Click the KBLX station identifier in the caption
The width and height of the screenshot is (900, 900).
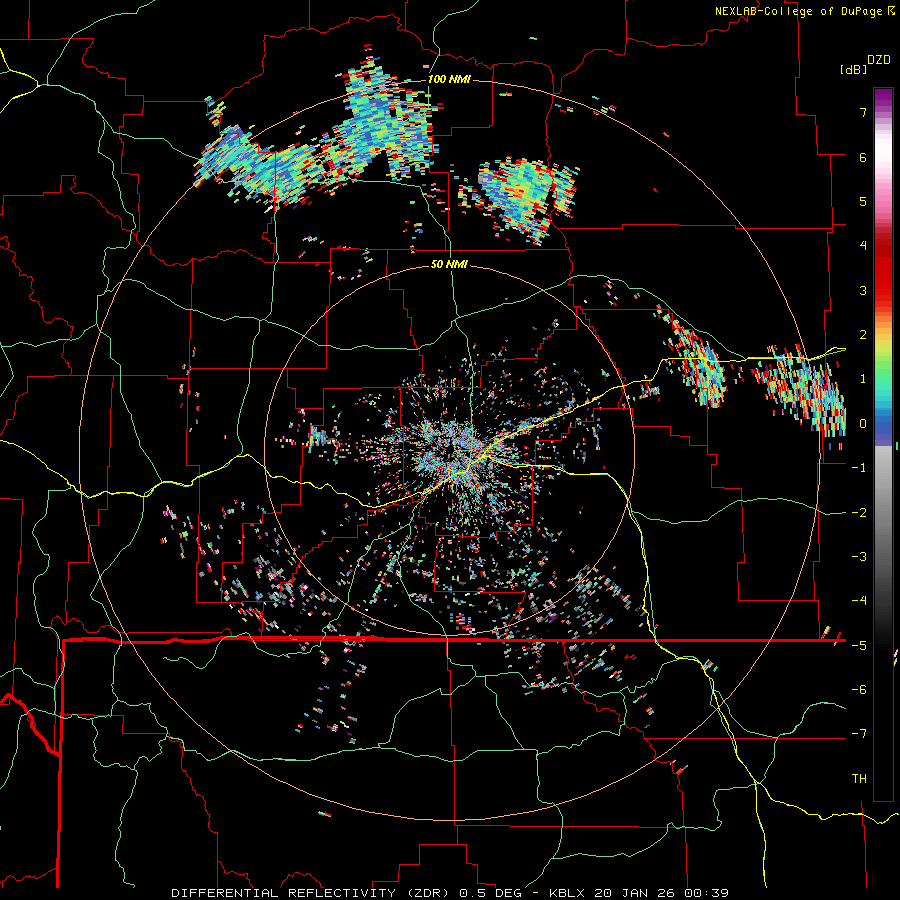[567, 893]
